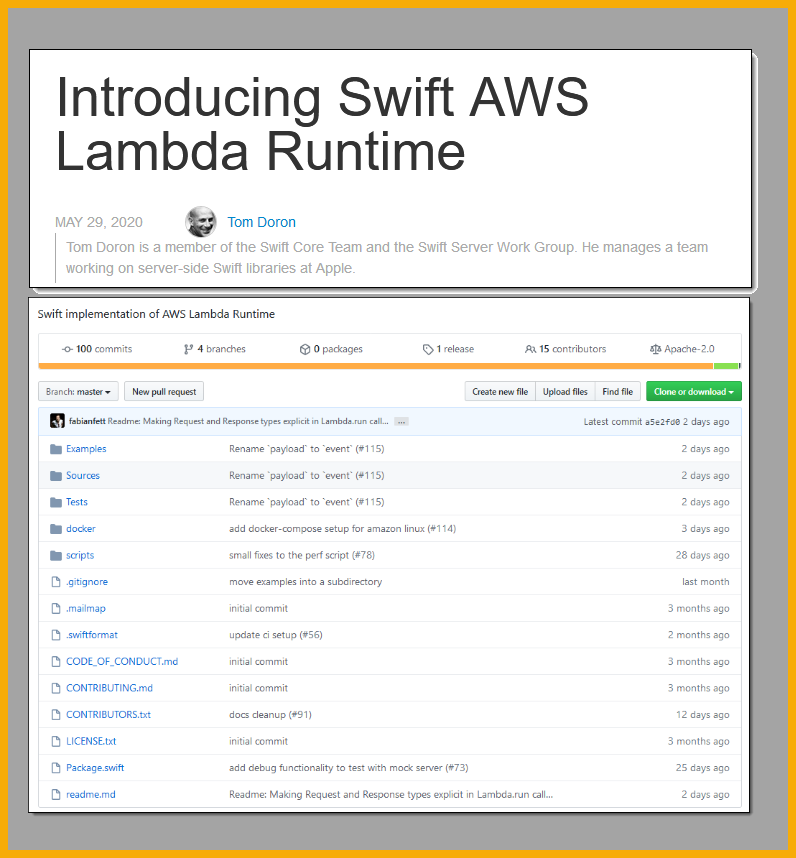Image resolution: width=796 pixels, height=858 pixels.
Task: Click the packages box icon
Action: (x=305, y=349)
